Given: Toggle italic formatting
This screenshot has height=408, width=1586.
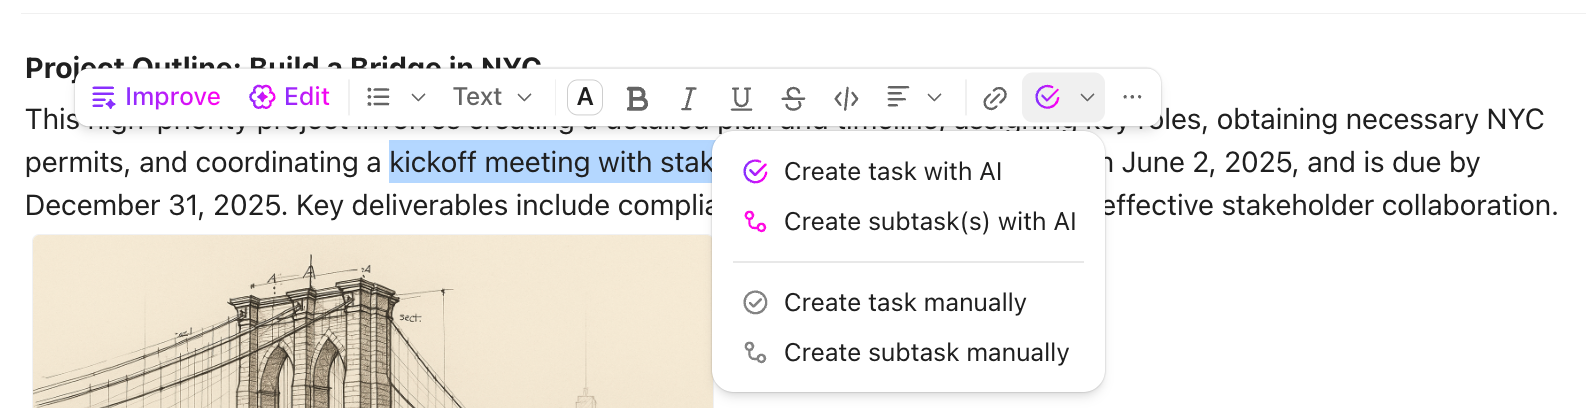Looking at the screenshot, I should pos(688,98).
